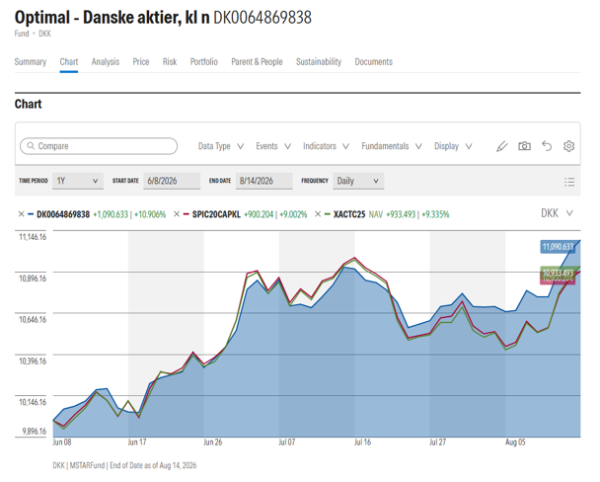The image size is (600, 482).
Task: Click the End of Date footer note
Action: [x=153, y=466]
